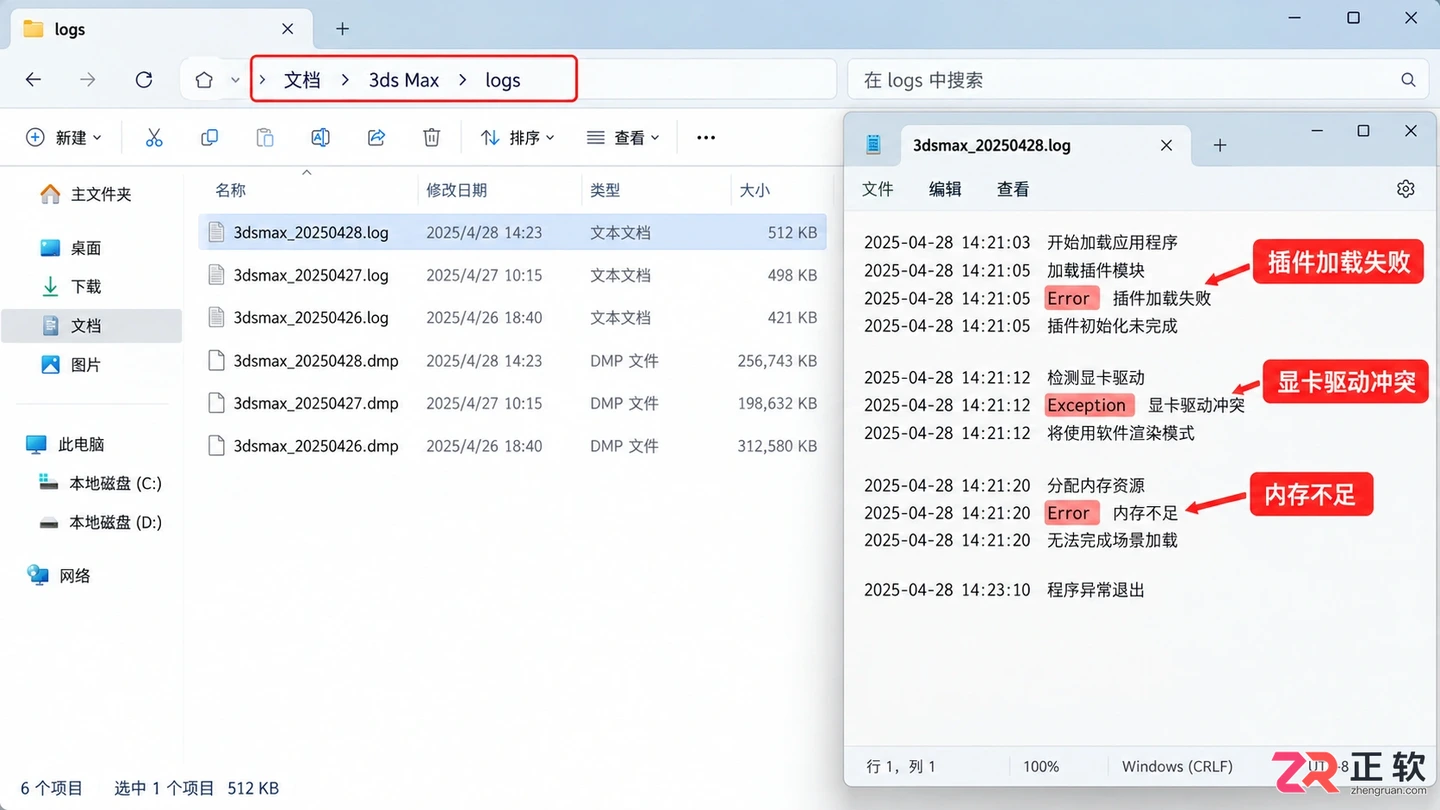The width and height of the screenshot is (1440, 810).
Task: Select file 3dsmax_20250428.dmp
Action: [513, 361]
